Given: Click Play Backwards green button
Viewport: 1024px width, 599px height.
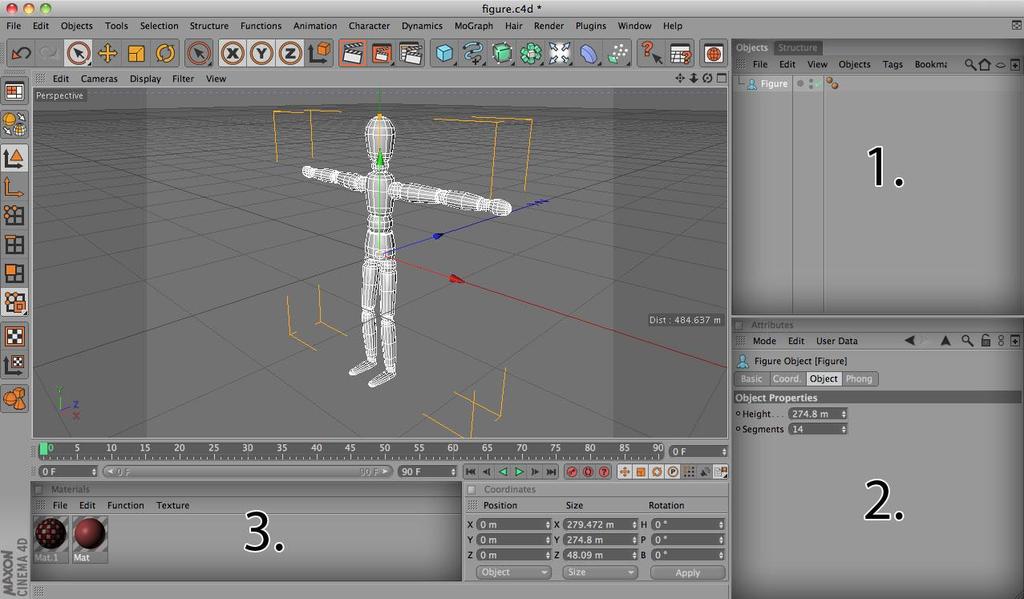Looking at the screenshot, I should point(503,472).
